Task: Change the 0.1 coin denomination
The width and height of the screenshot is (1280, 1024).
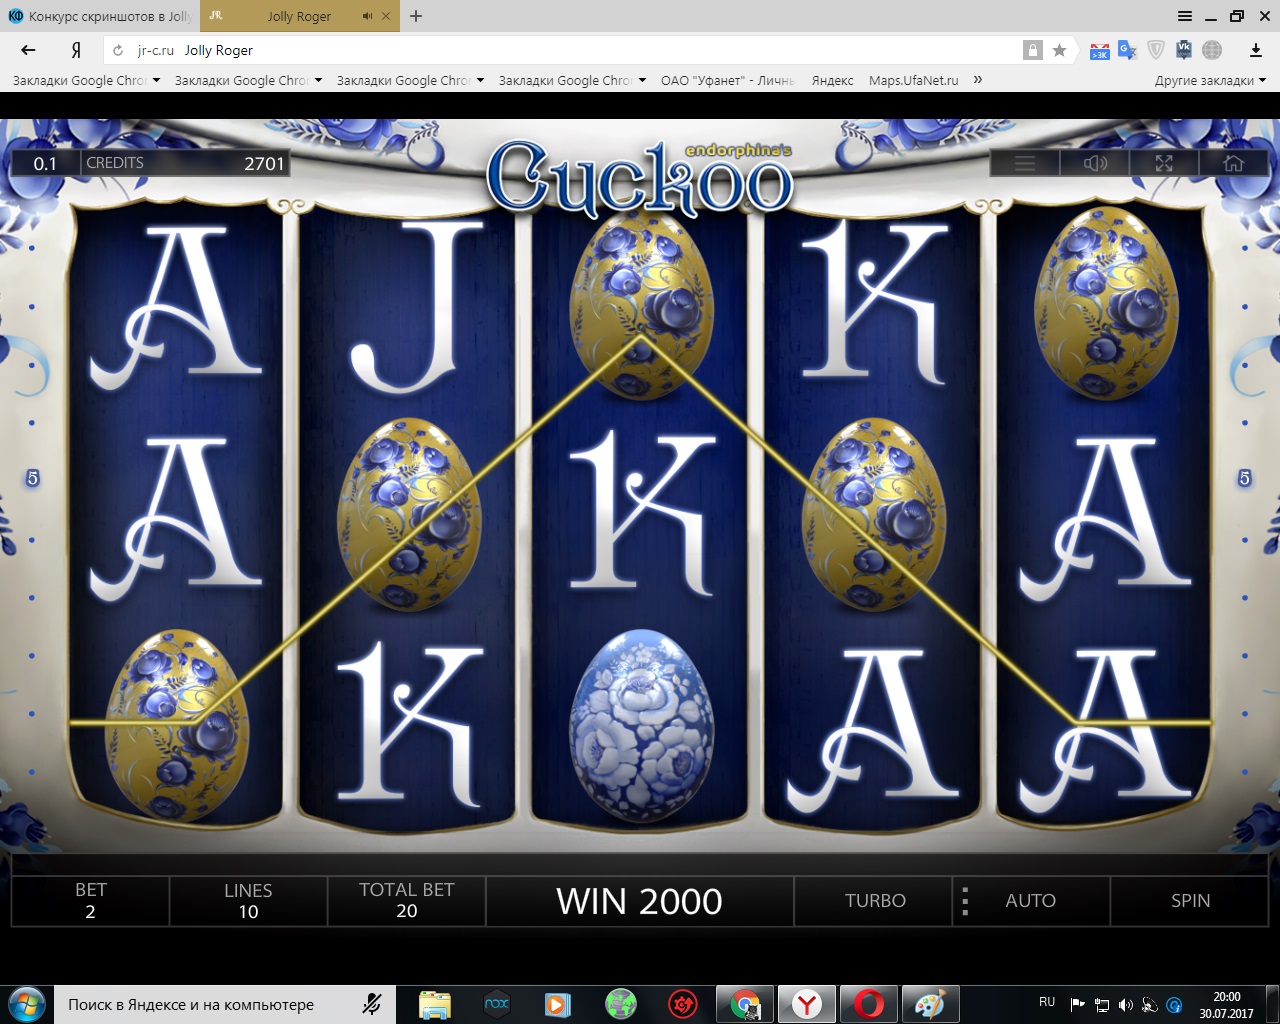Action: [45, 163]
